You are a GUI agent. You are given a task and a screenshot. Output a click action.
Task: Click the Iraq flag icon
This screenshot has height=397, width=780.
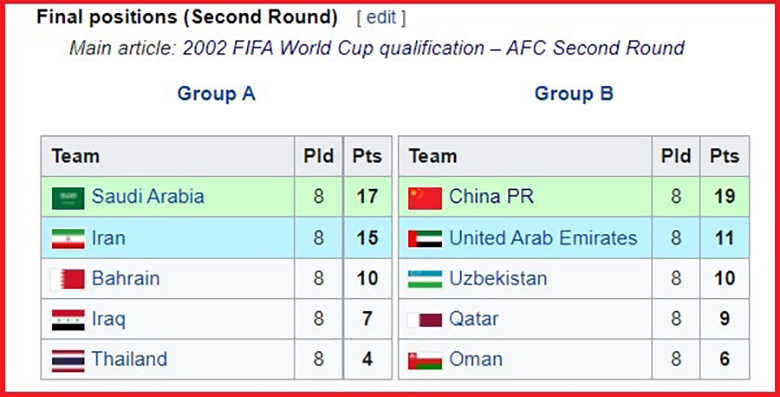point(68,320)
